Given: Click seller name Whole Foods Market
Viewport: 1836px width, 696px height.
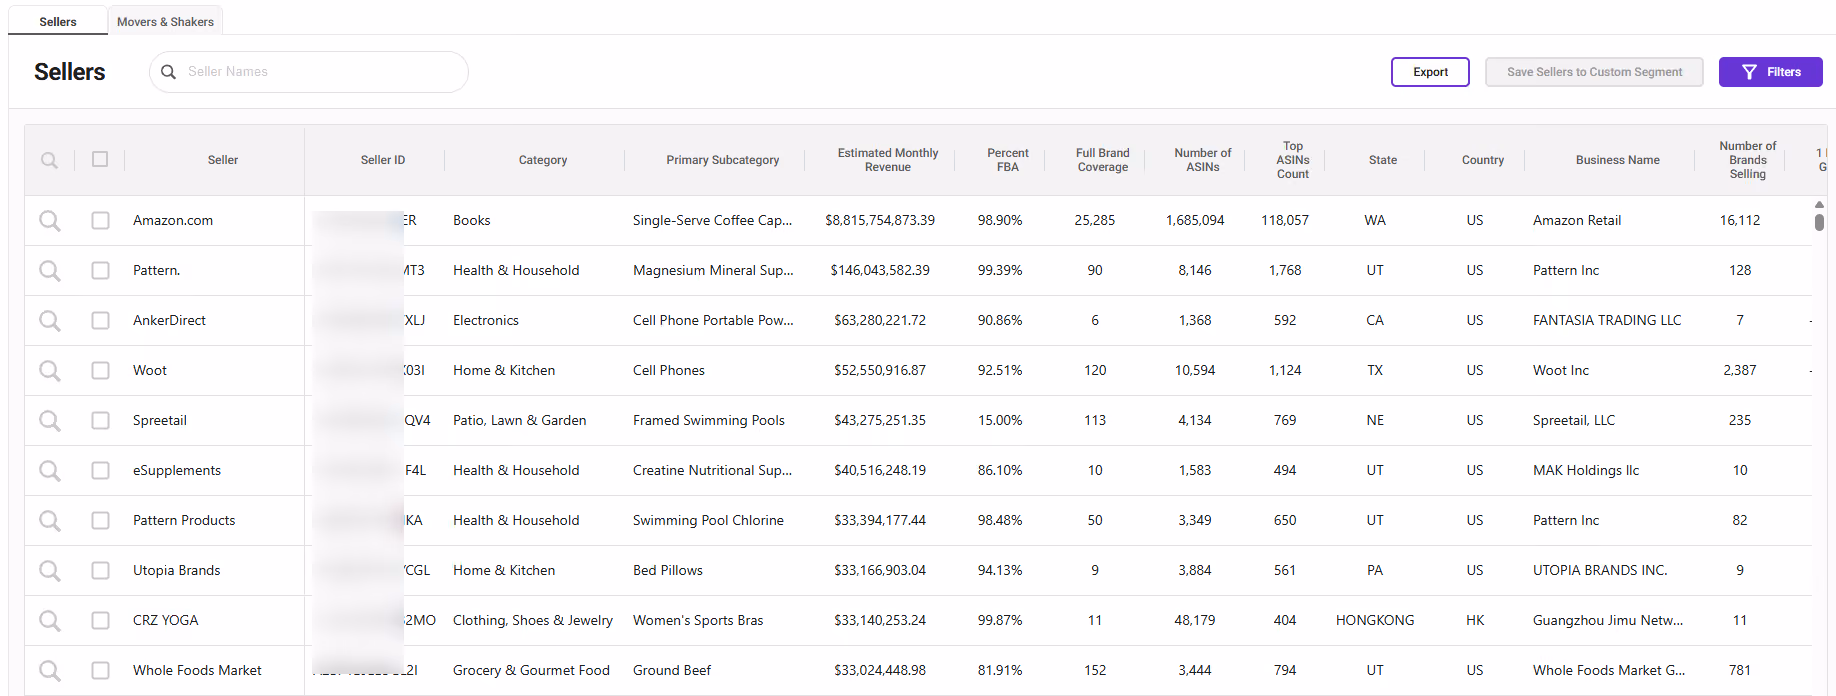Looking at the screenshot, I should [x=197, y=670].
